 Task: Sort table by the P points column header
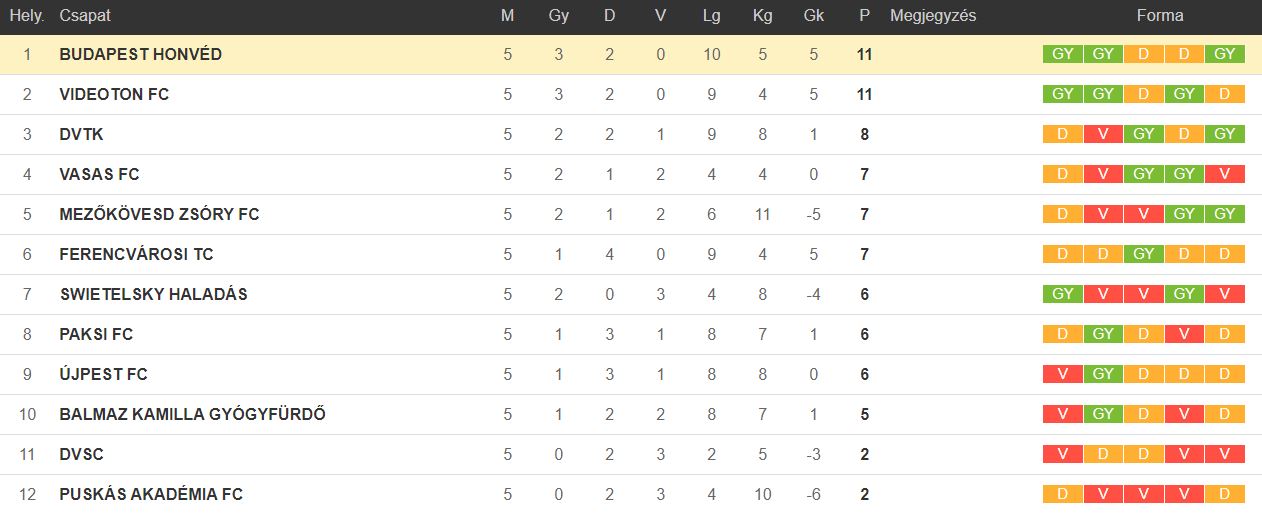coord(864,16)
